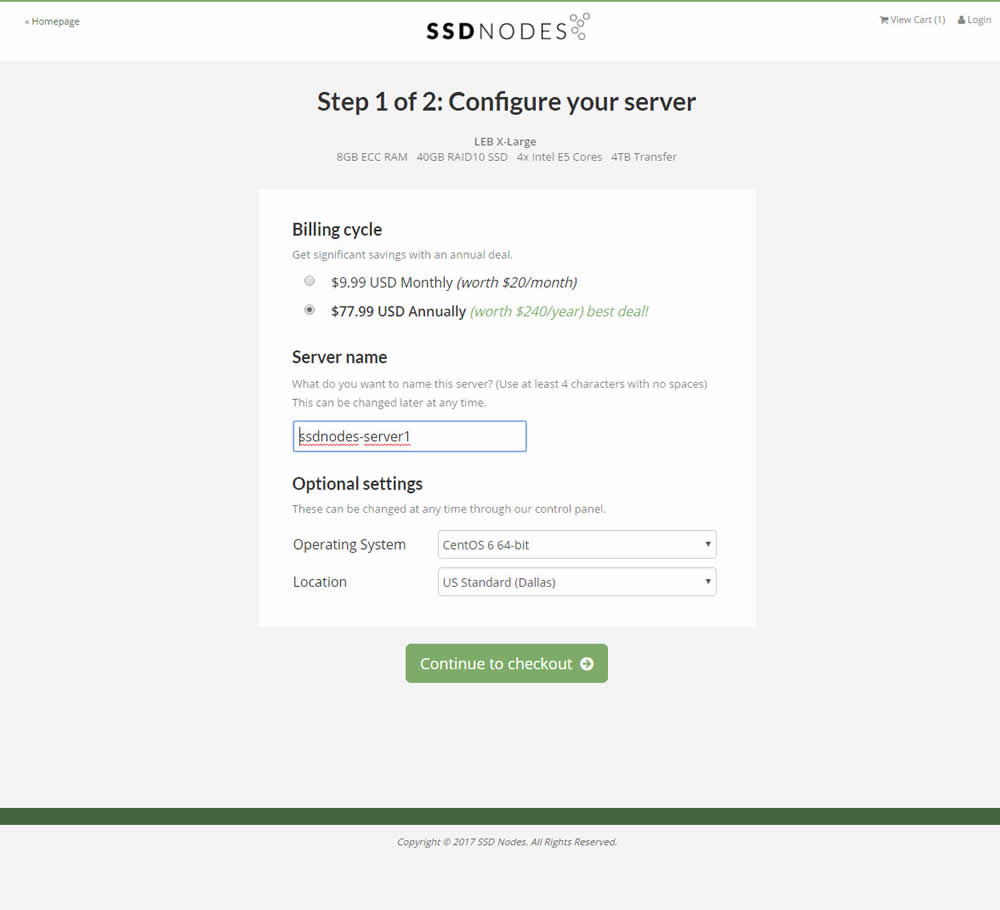Click the "Operating System" field label

[x=349, y=545]
